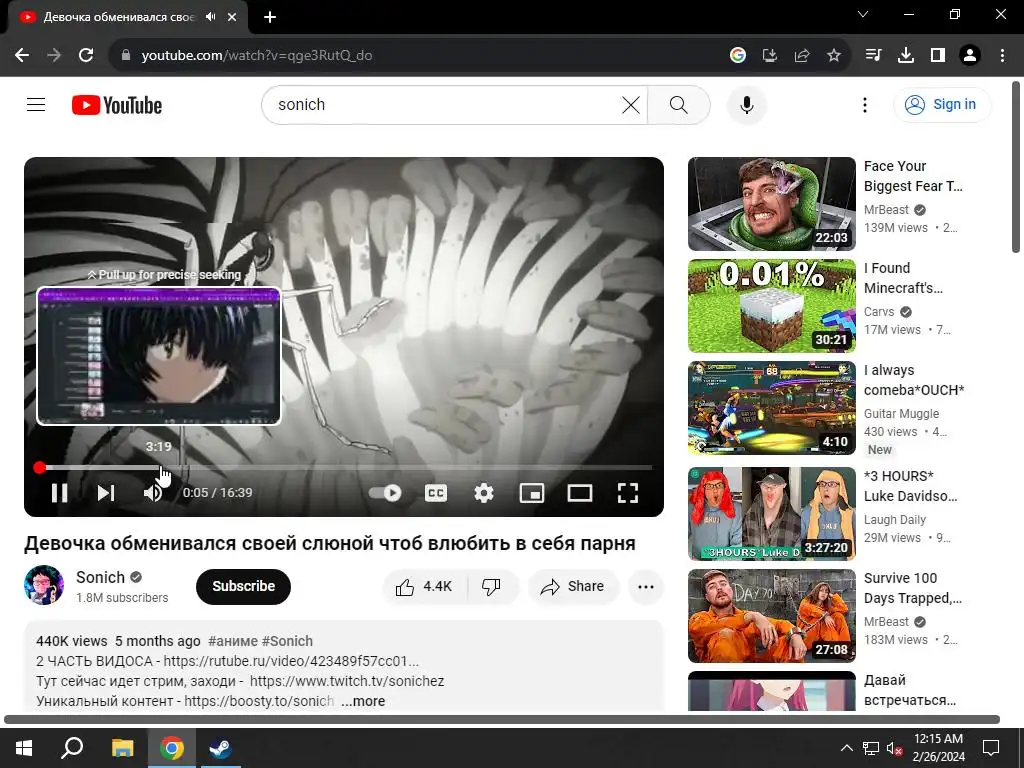Reload the current page
Image resolution: width=1024 pixels, height=768 pixels.
86,56
